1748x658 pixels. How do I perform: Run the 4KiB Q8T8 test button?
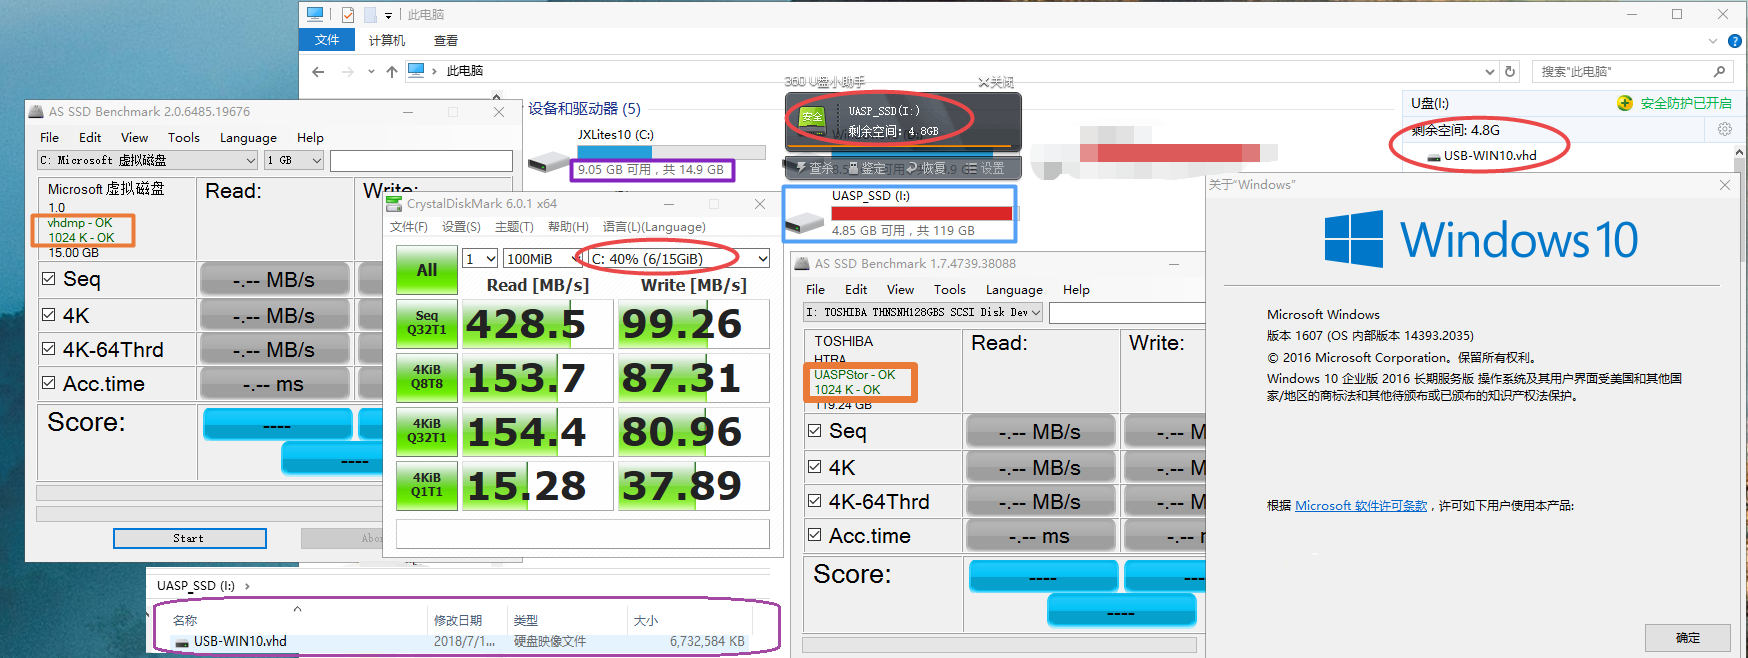click(x=427, y=376)
